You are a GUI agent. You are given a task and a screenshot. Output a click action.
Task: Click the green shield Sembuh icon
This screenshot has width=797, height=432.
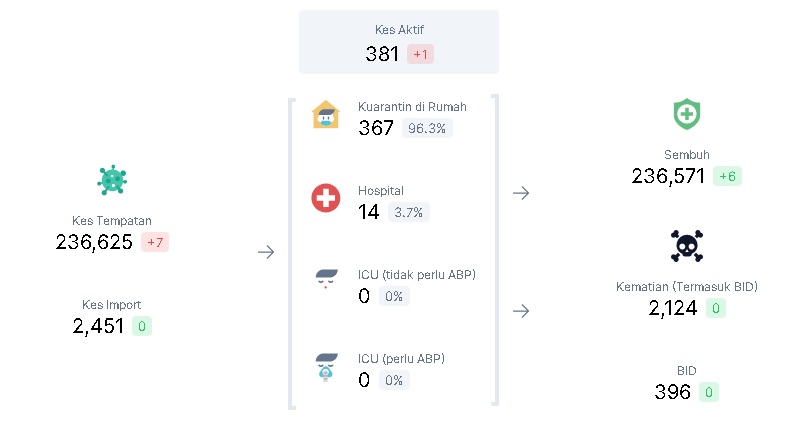tap(686, 114)
